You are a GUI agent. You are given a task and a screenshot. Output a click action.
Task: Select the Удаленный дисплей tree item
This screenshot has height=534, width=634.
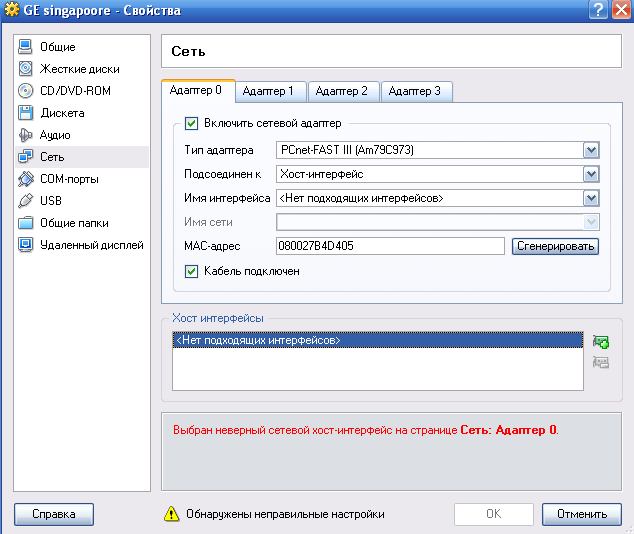(x=91, y=245)
